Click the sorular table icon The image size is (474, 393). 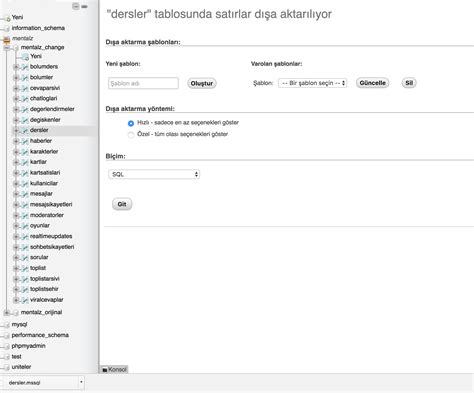[25, 258]
